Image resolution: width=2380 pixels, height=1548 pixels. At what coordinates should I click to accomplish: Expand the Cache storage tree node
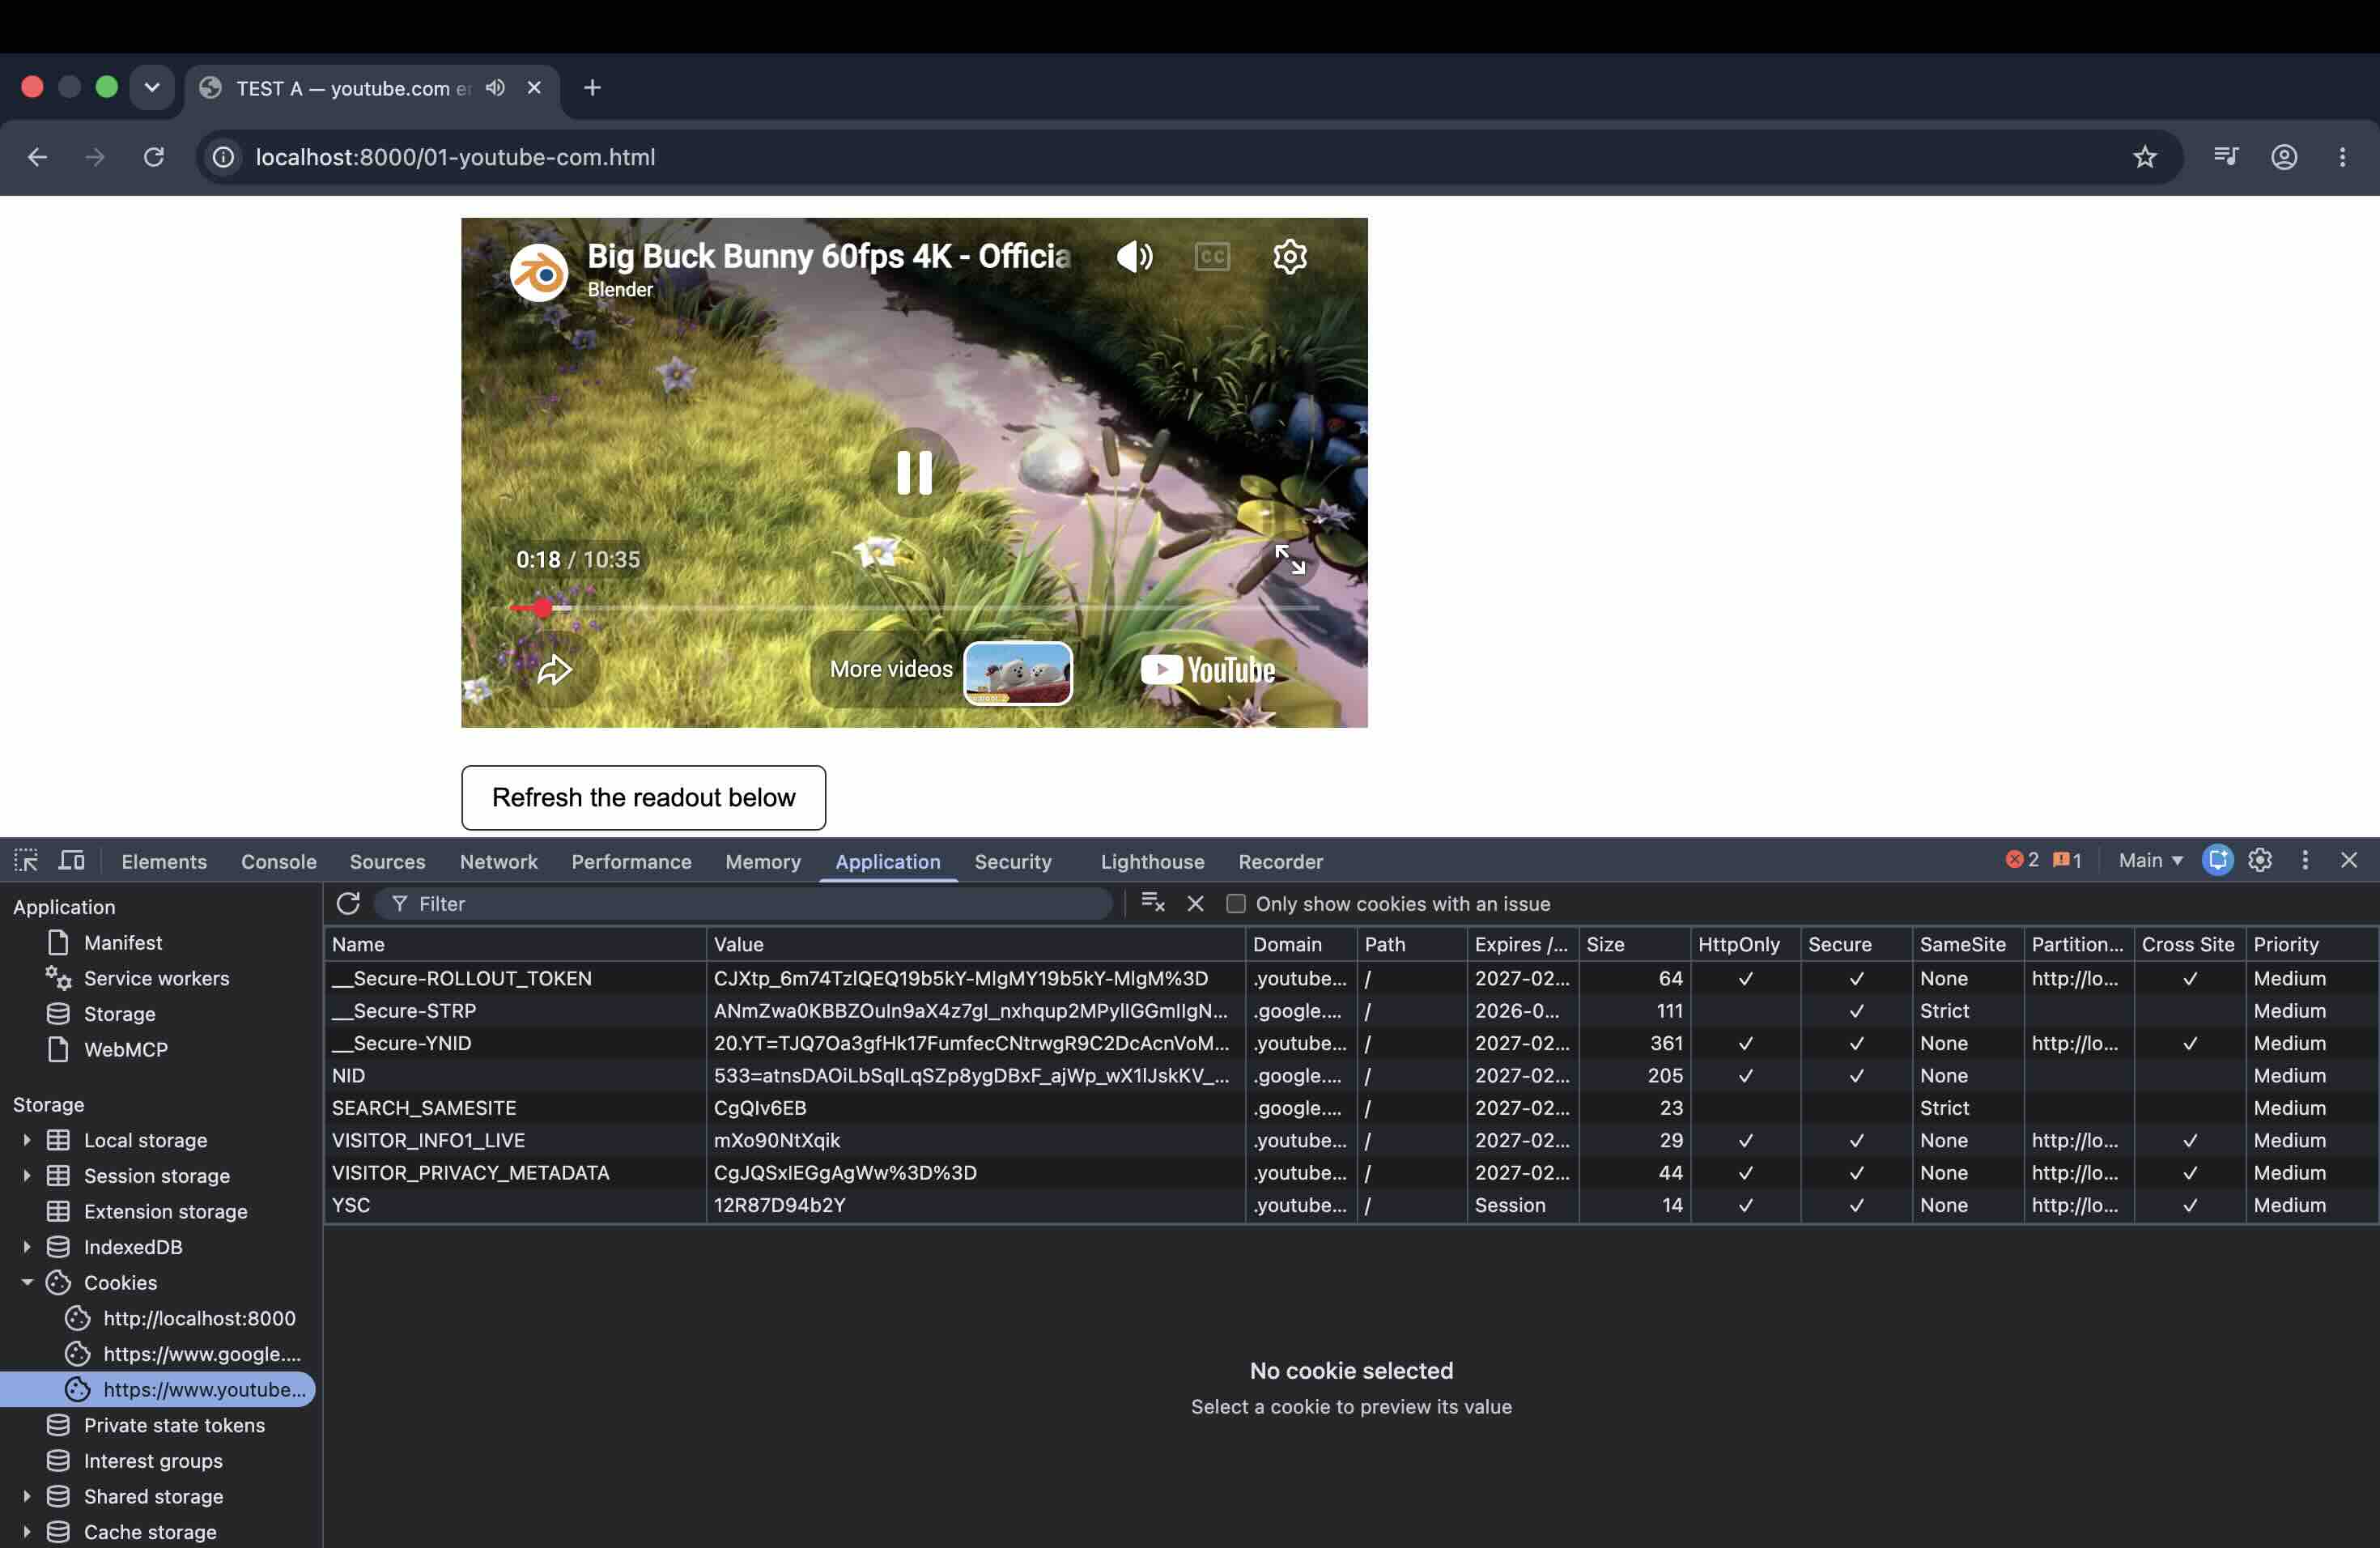pyautogui.click(x=27, y=1531)
